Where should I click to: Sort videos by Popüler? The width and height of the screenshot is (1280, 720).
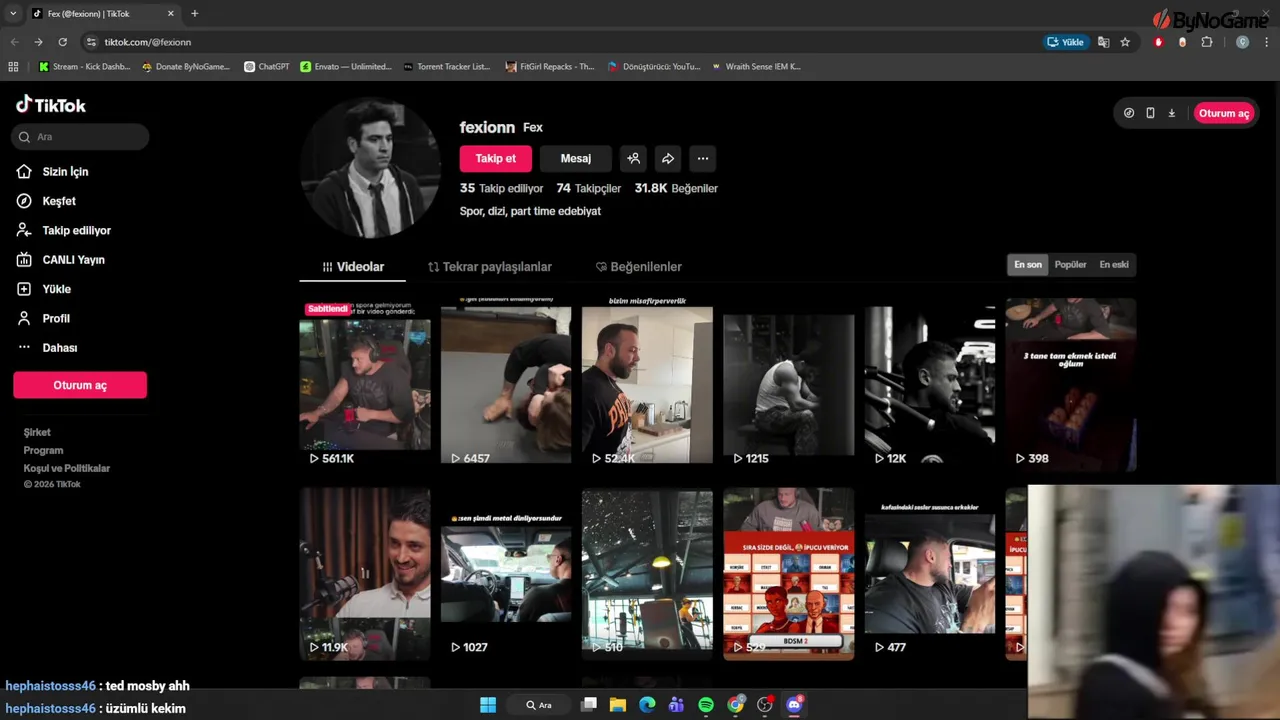tap(1070, 265)
